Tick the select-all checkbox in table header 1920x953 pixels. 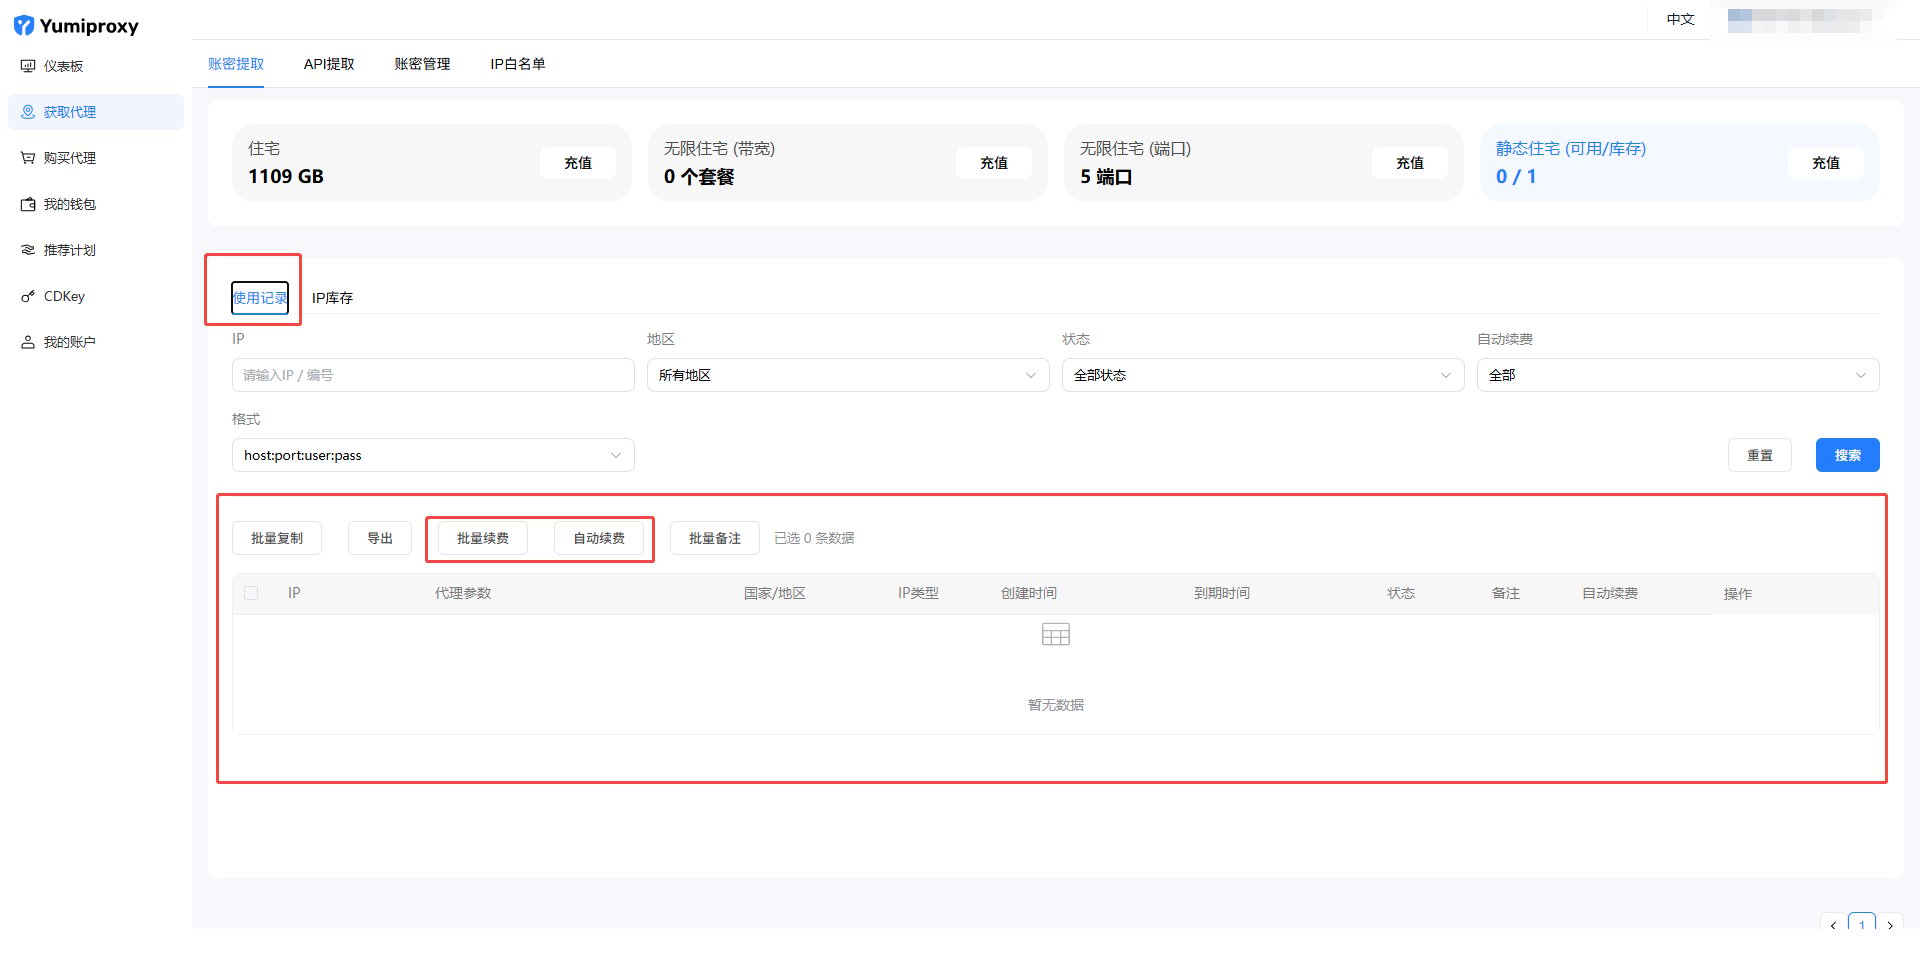click(x=251, y=593)
